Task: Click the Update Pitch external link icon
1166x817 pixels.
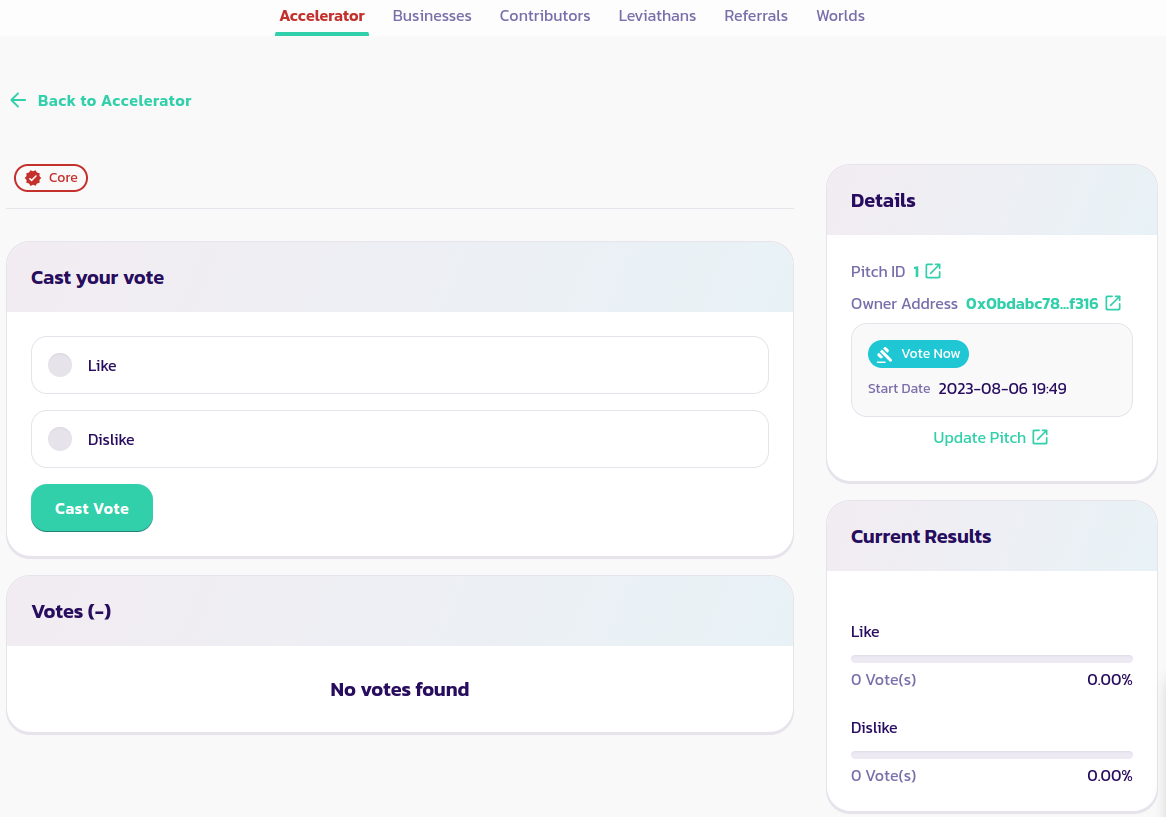Action: pyautogui.click(x=1040, y=437)
